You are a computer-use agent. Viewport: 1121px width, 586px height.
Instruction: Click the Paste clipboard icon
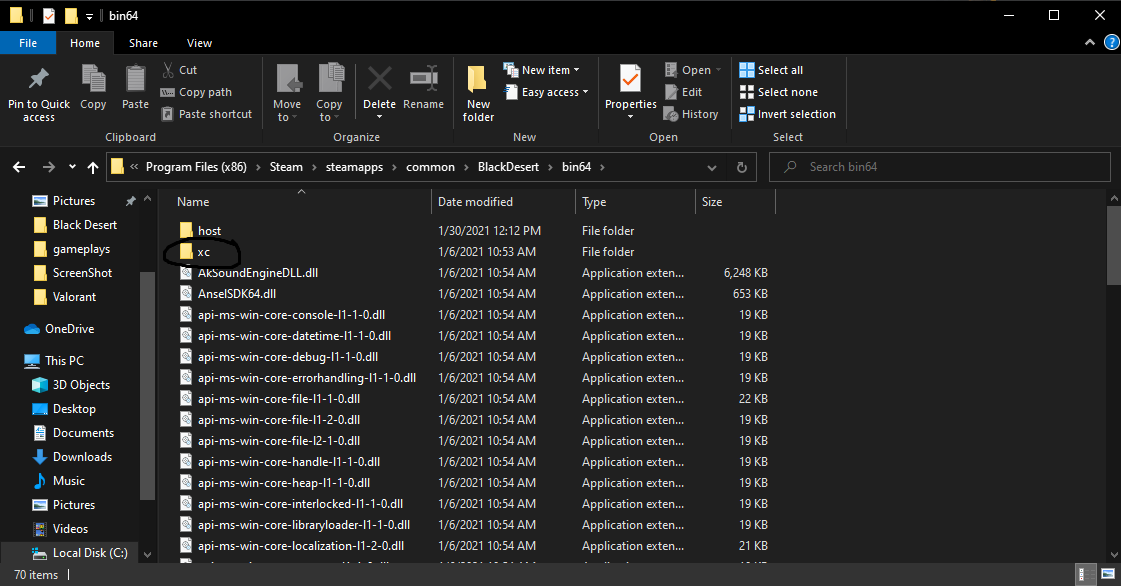point(135,80)
